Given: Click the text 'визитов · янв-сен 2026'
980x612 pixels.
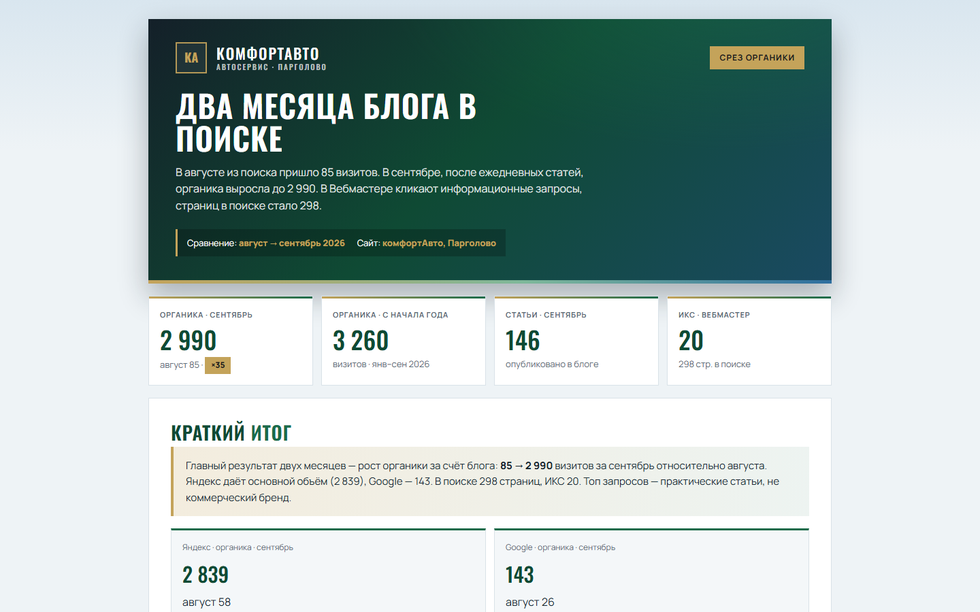Looking at the screenshot, I should coord(381,364).
